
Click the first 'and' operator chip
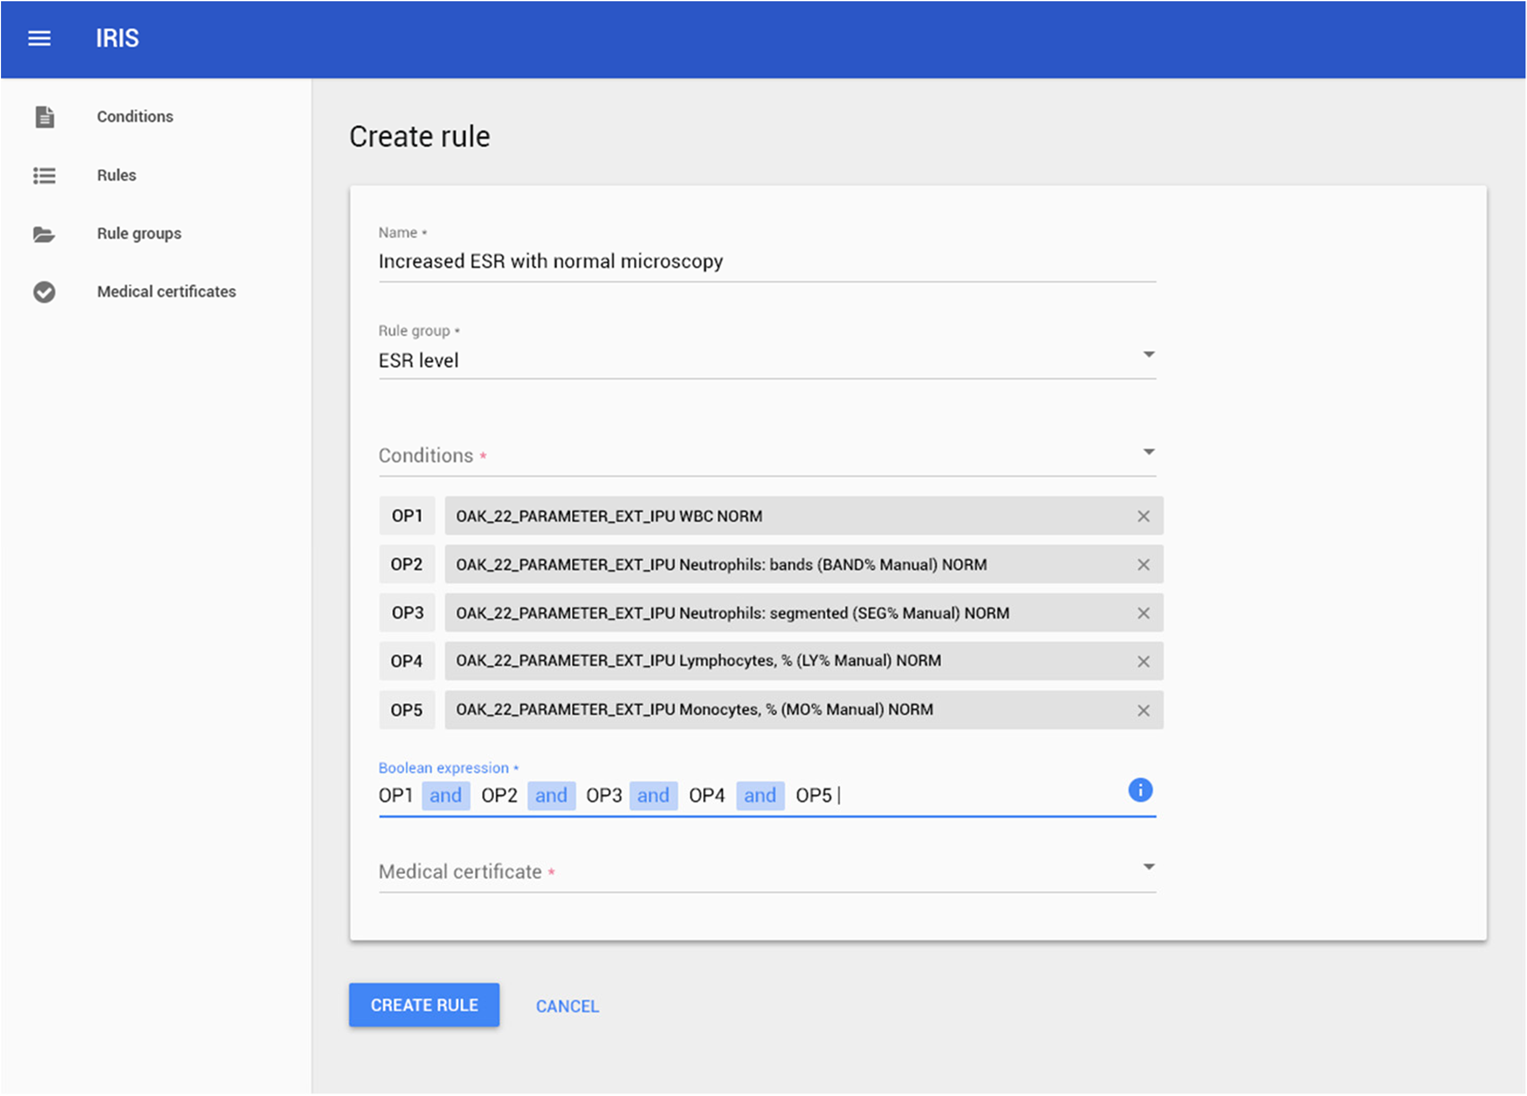tap(446, 796)
